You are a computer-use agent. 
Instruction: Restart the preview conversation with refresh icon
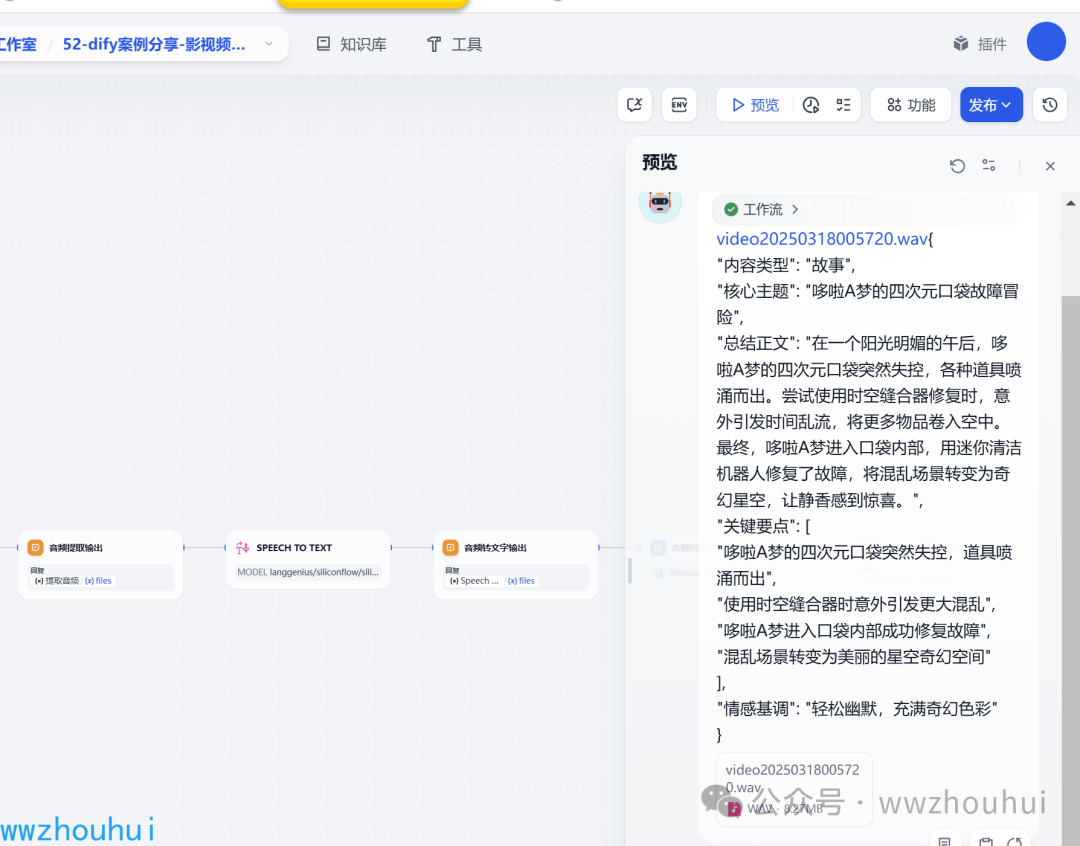[957, 166]
